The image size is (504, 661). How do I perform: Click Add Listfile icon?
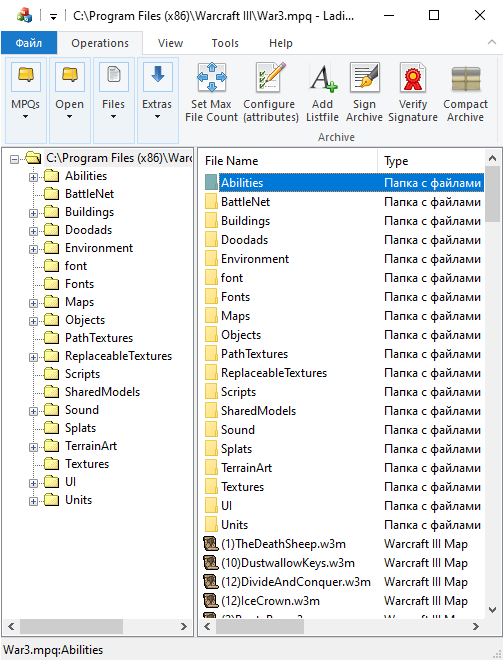click(322, 78)
